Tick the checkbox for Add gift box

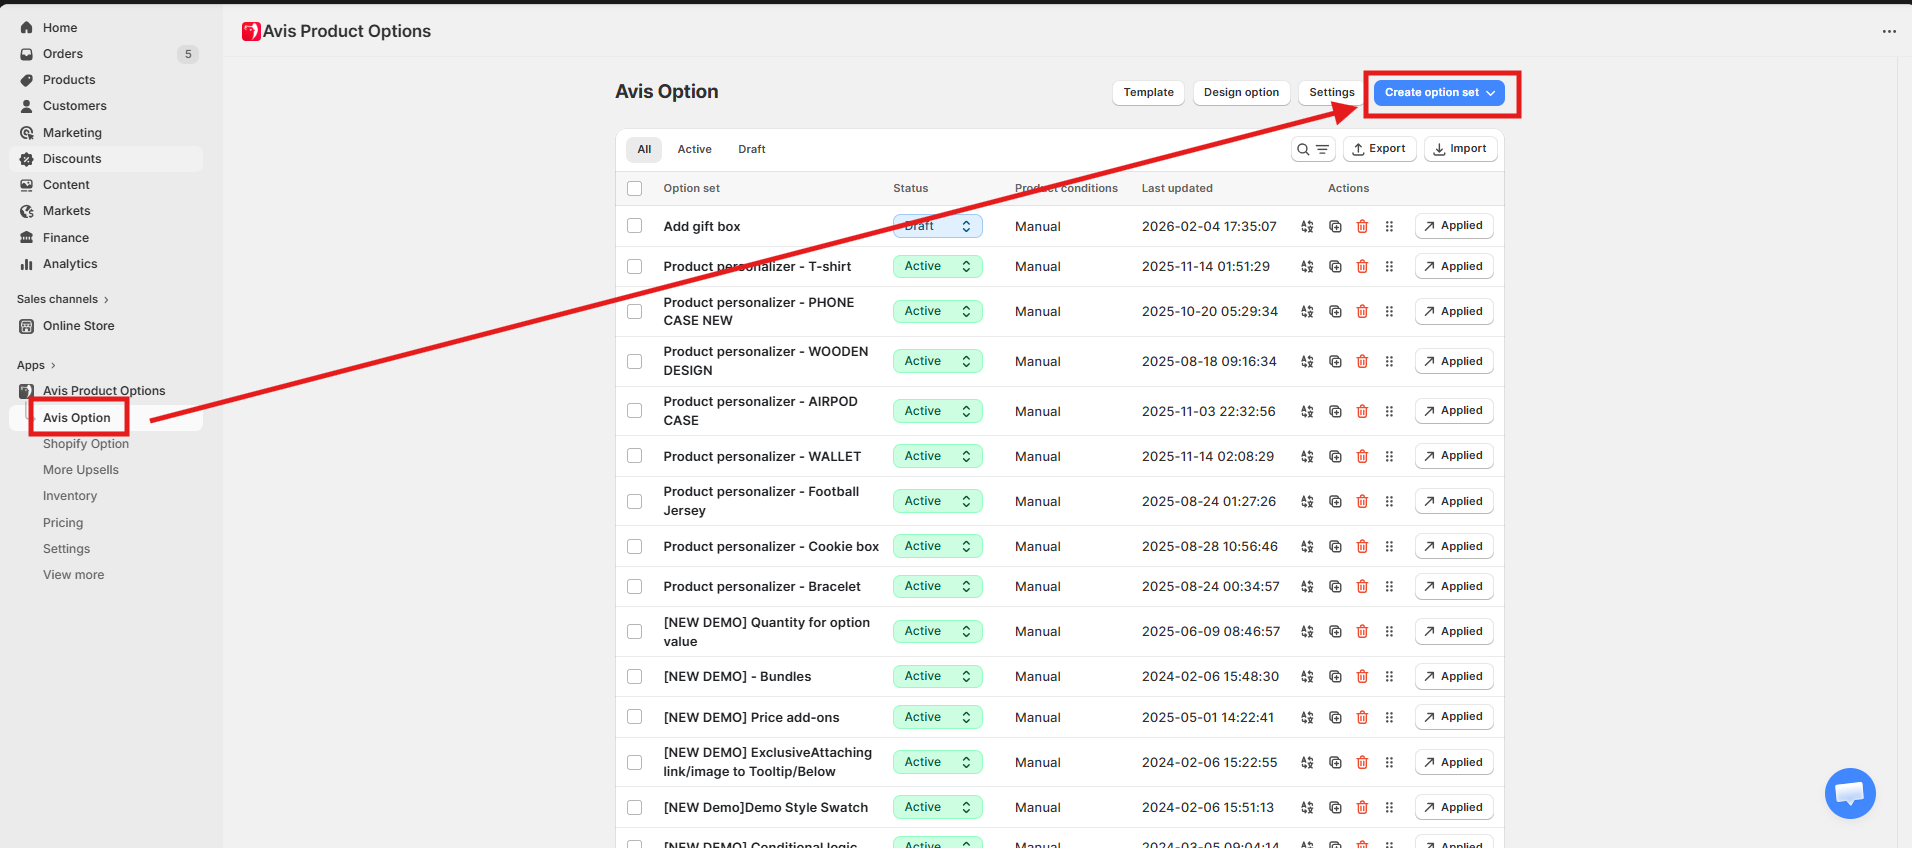(x=635, y=226)
